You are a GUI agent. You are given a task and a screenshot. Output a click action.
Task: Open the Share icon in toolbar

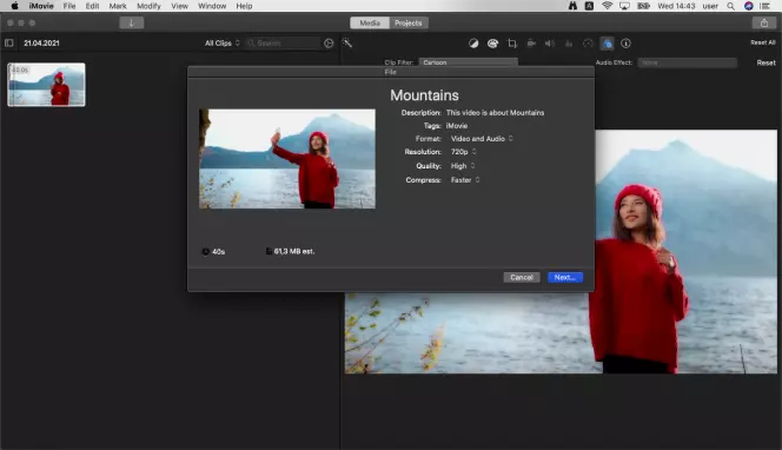click(764, 23)
